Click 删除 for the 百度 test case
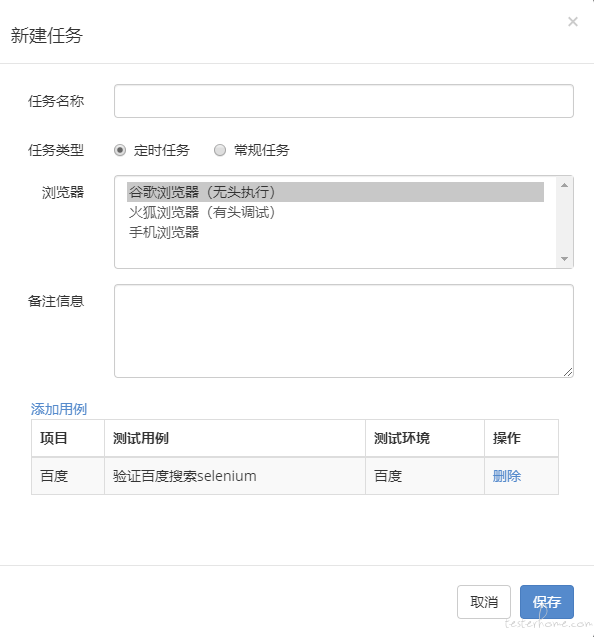The height and width of the screenshot is (637, 594). click(x=507, y=476)
